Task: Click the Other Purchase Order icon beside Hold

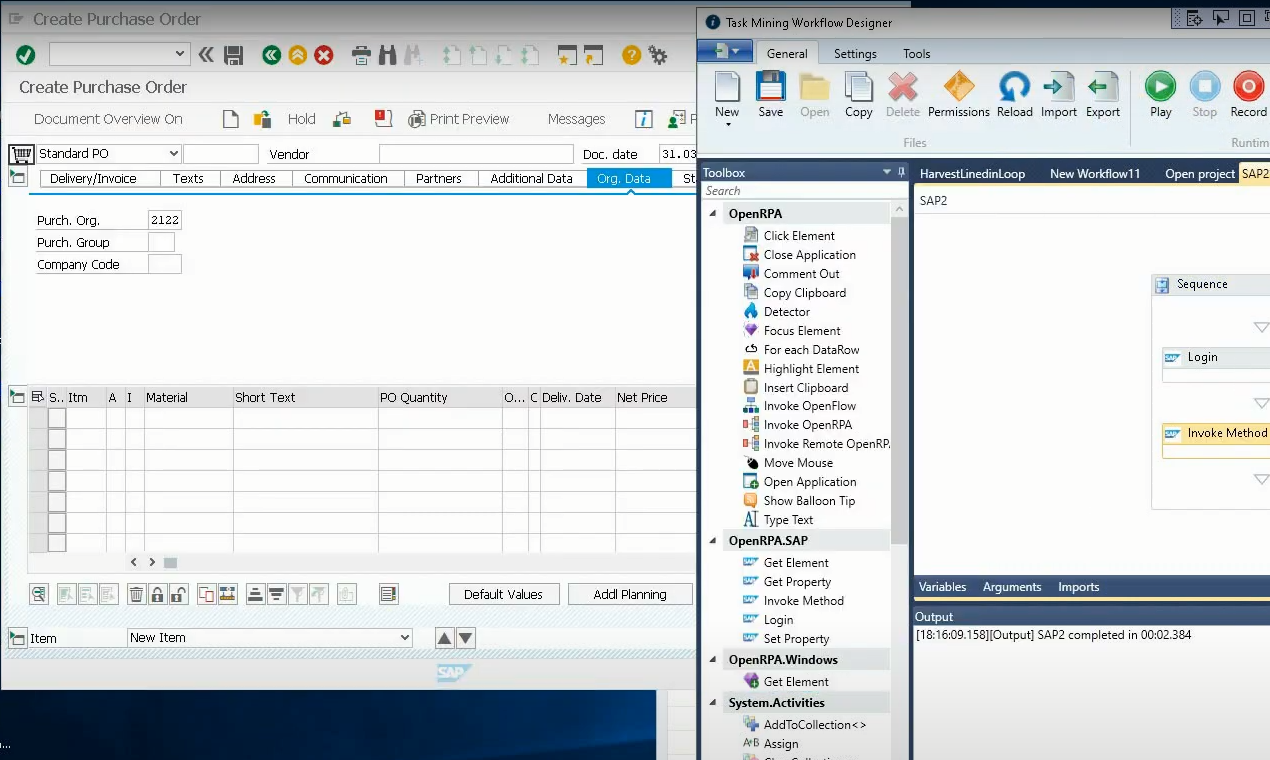Action: coord(262,119)
